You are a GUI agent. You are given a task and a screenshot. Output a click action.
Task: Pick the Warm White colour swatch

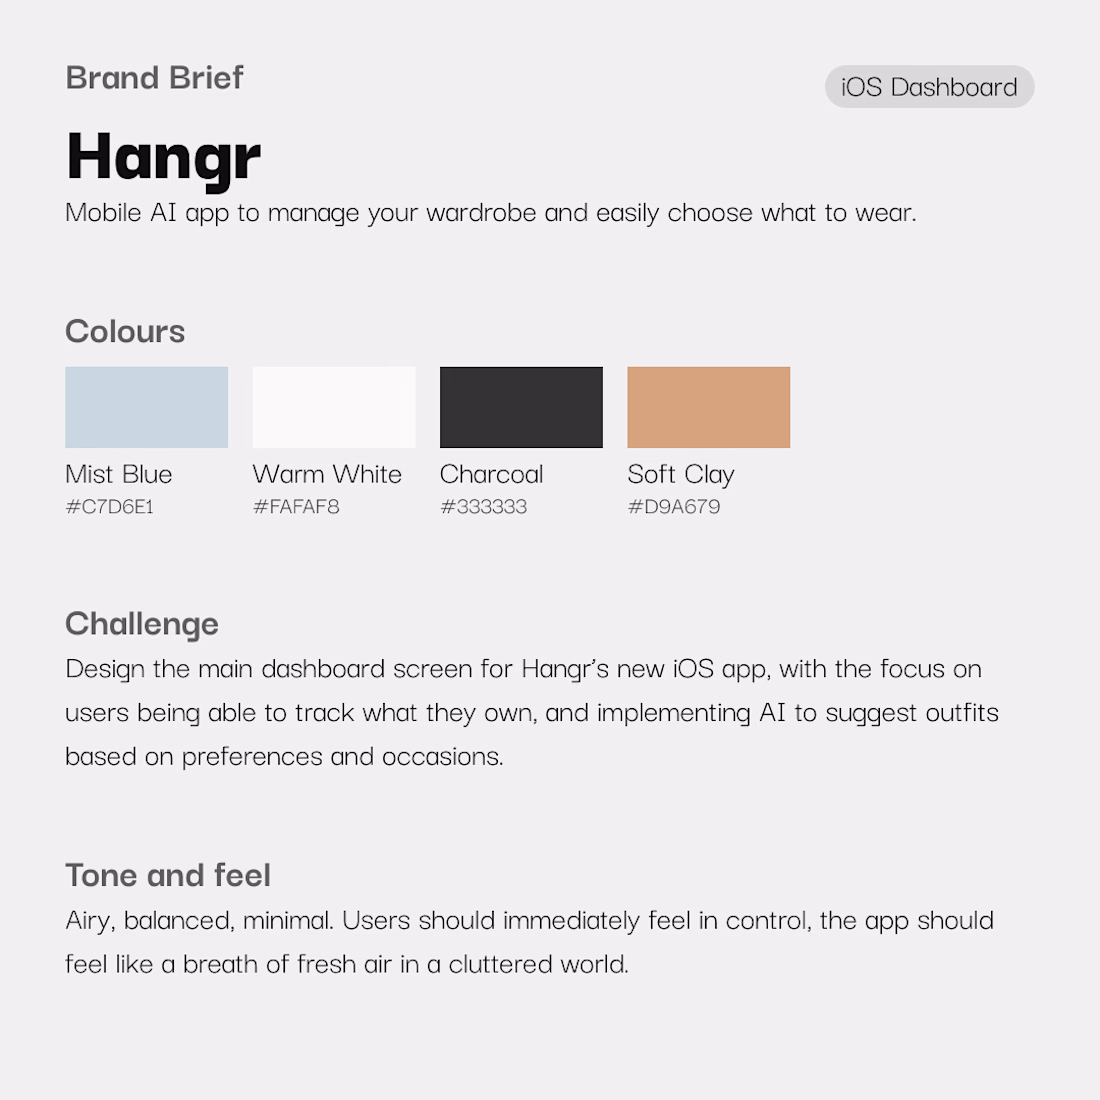tap(333, 407)
